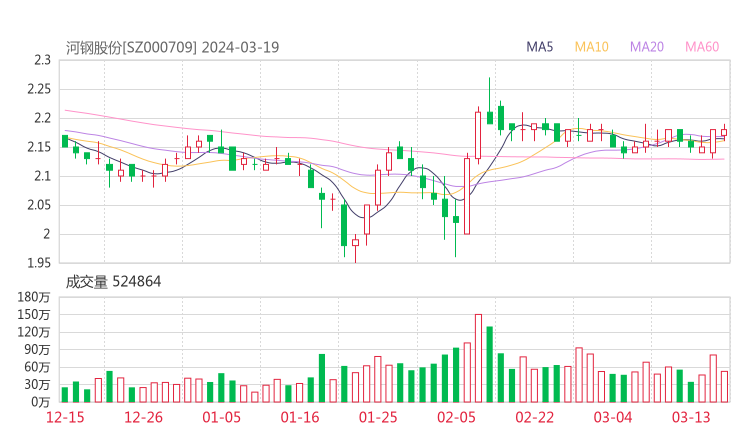The image size is (740, 440).
Task: Click the tall red candlestick rising from 2.0
Action: 467,196
